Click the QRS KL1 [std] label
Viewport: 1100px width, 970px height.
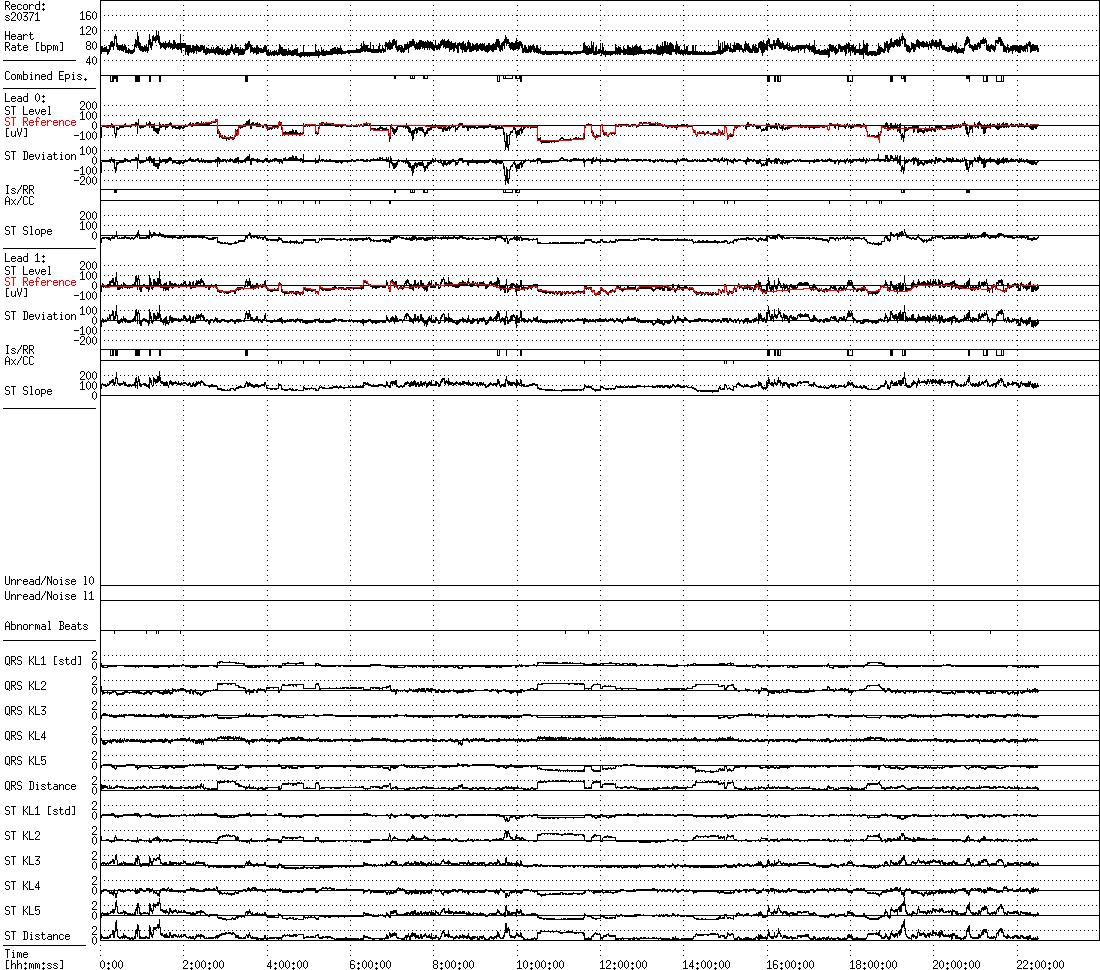click(43, 661)
